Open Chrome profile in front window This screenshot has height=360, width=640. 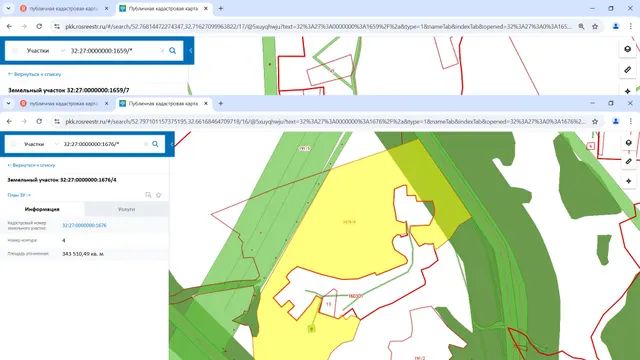(616, 121)
